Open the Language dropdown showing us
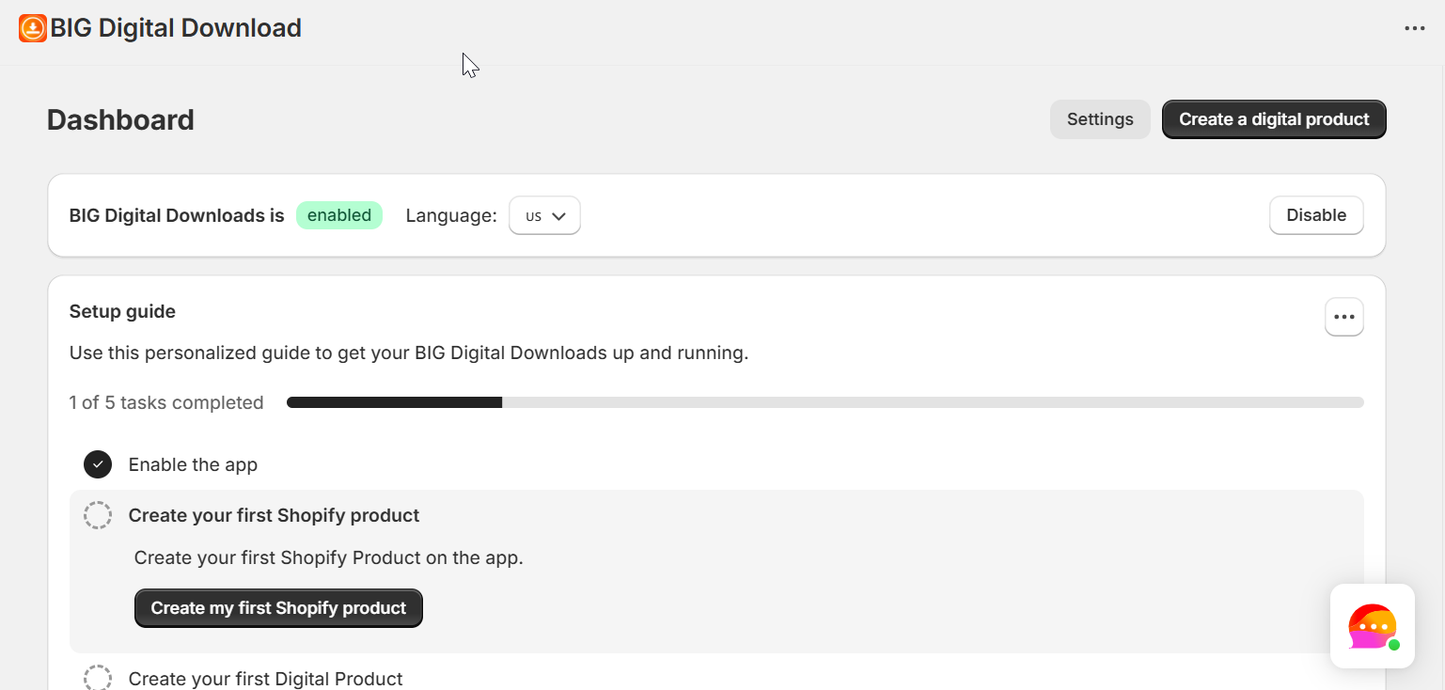The height and width of the screenshot is (690, 1445). click(x=544, y=215)
